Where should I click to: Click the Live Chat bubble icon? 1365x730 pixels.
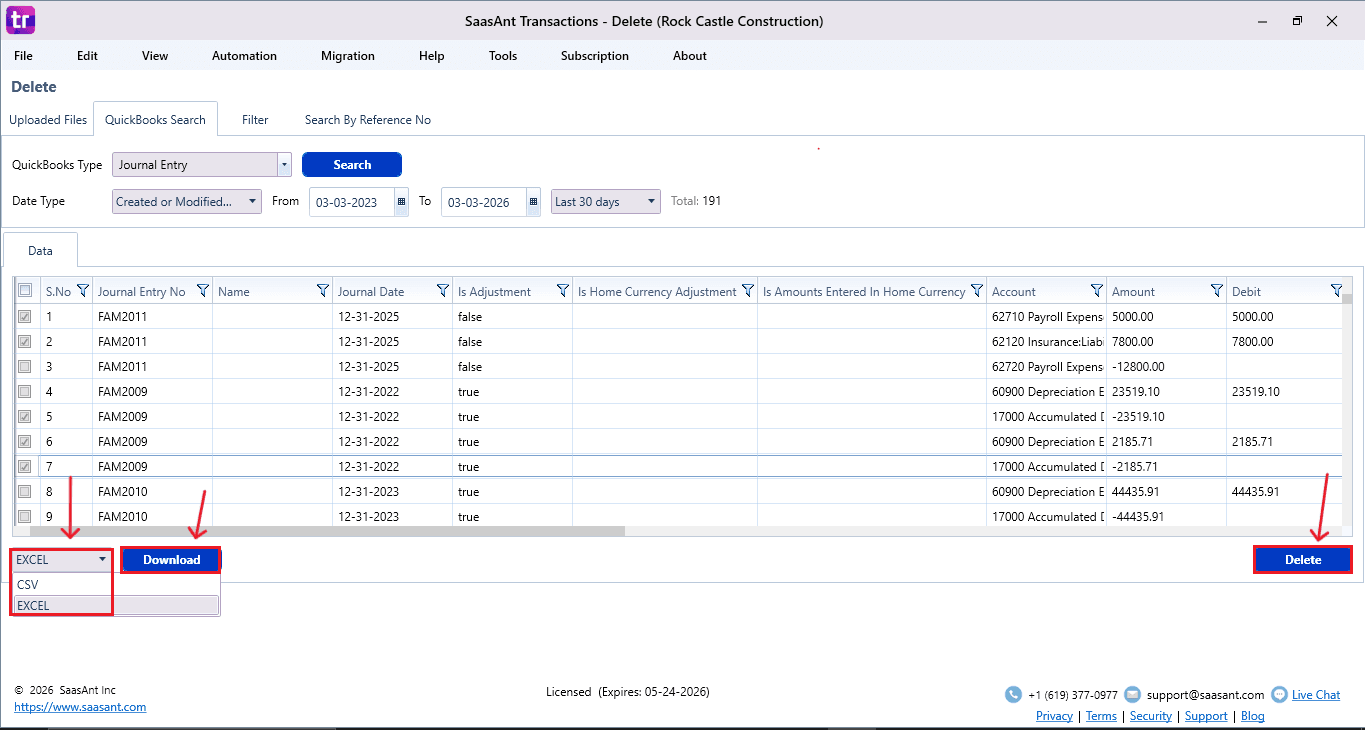[1279, 694]
